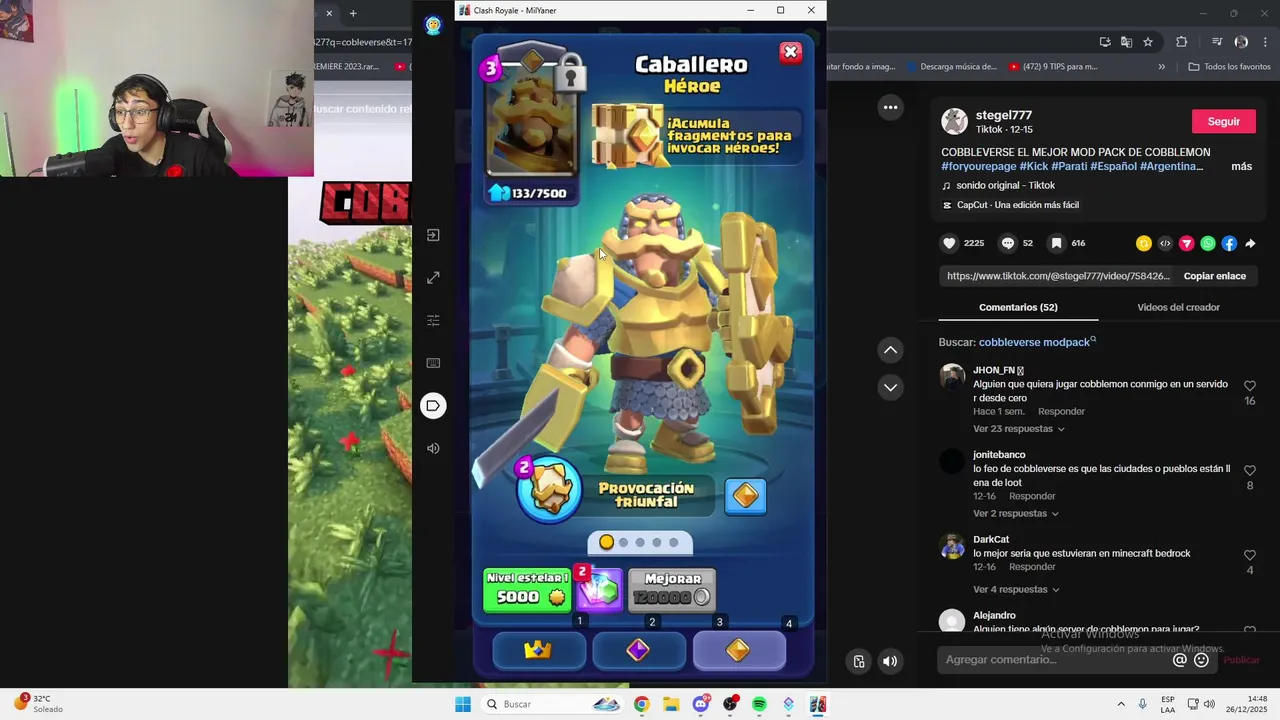Click the embed code icon
The height and width of the screenshot is (720, 1280).
[x=1165, y=243]
